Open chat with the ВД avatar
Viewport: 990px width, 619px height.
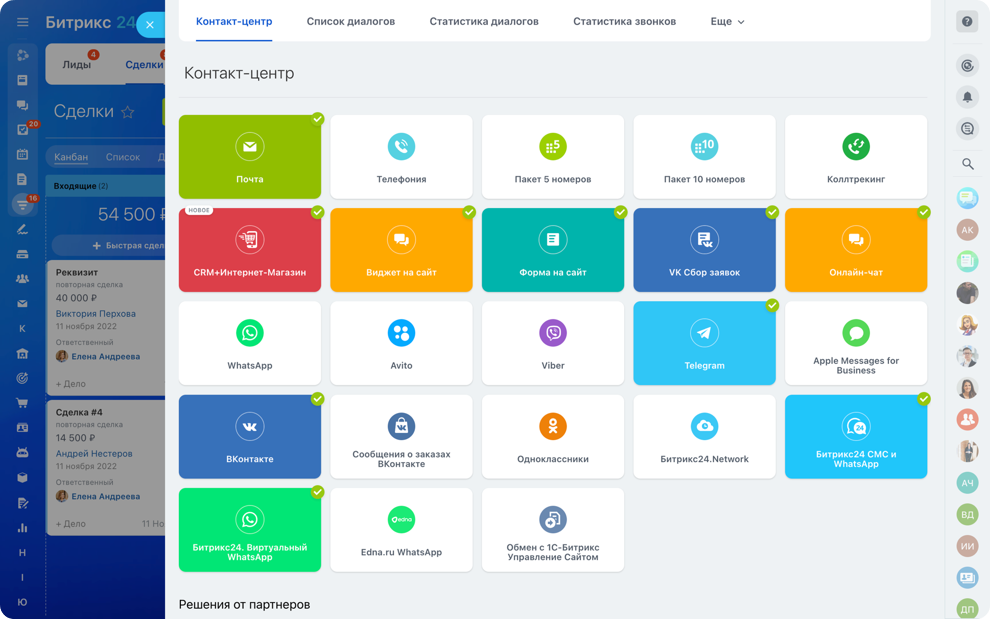pyautogui.click(x=967, y=515)
